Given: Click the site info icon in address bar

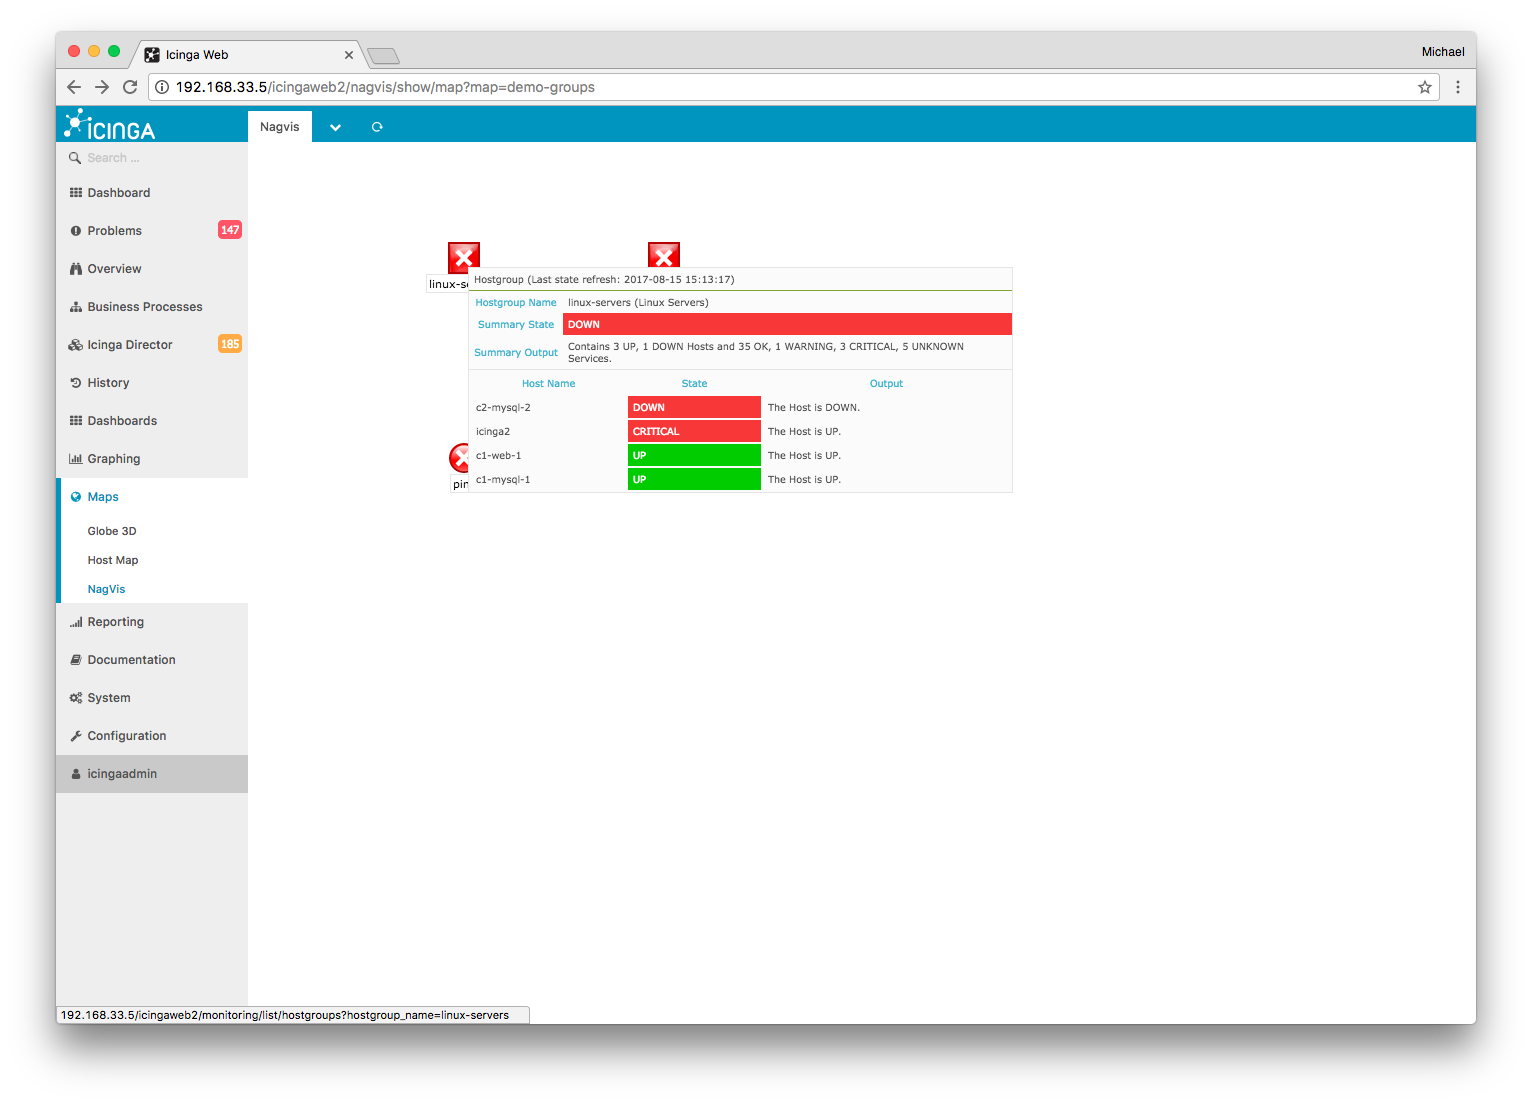Looking at the screenshot, I should point(162,87).
